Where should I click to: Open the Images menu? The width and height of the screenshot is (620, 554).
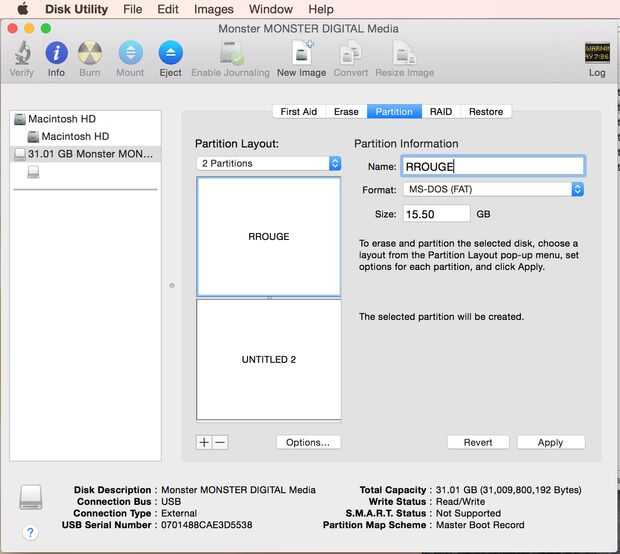(x=214, y=9)
